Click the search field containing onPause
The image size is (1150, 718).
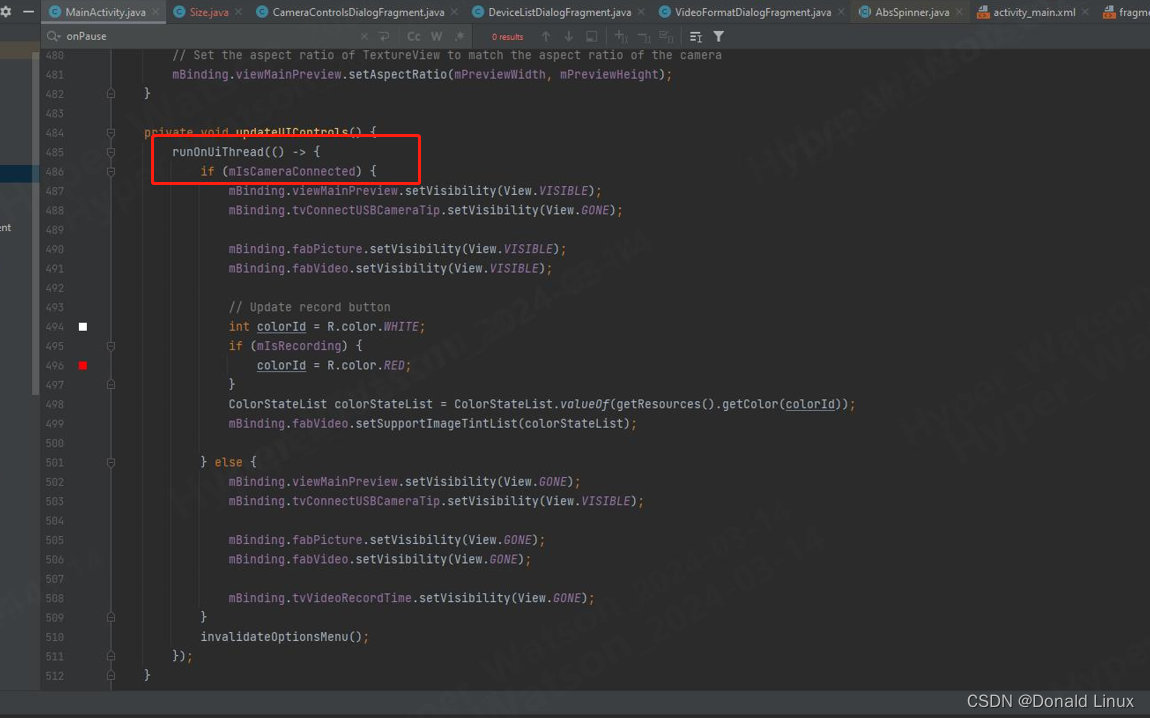point(209,36)
